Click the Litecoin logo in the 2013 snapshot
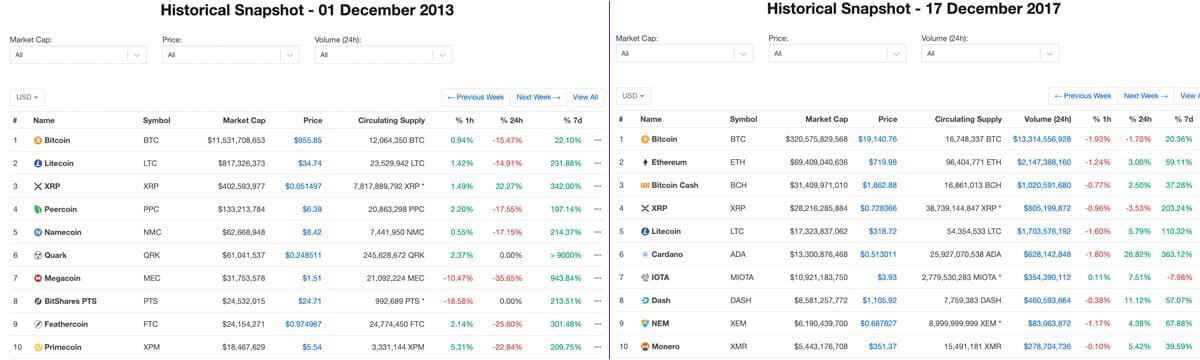The image size is (1200, 360). pos(38,163)
